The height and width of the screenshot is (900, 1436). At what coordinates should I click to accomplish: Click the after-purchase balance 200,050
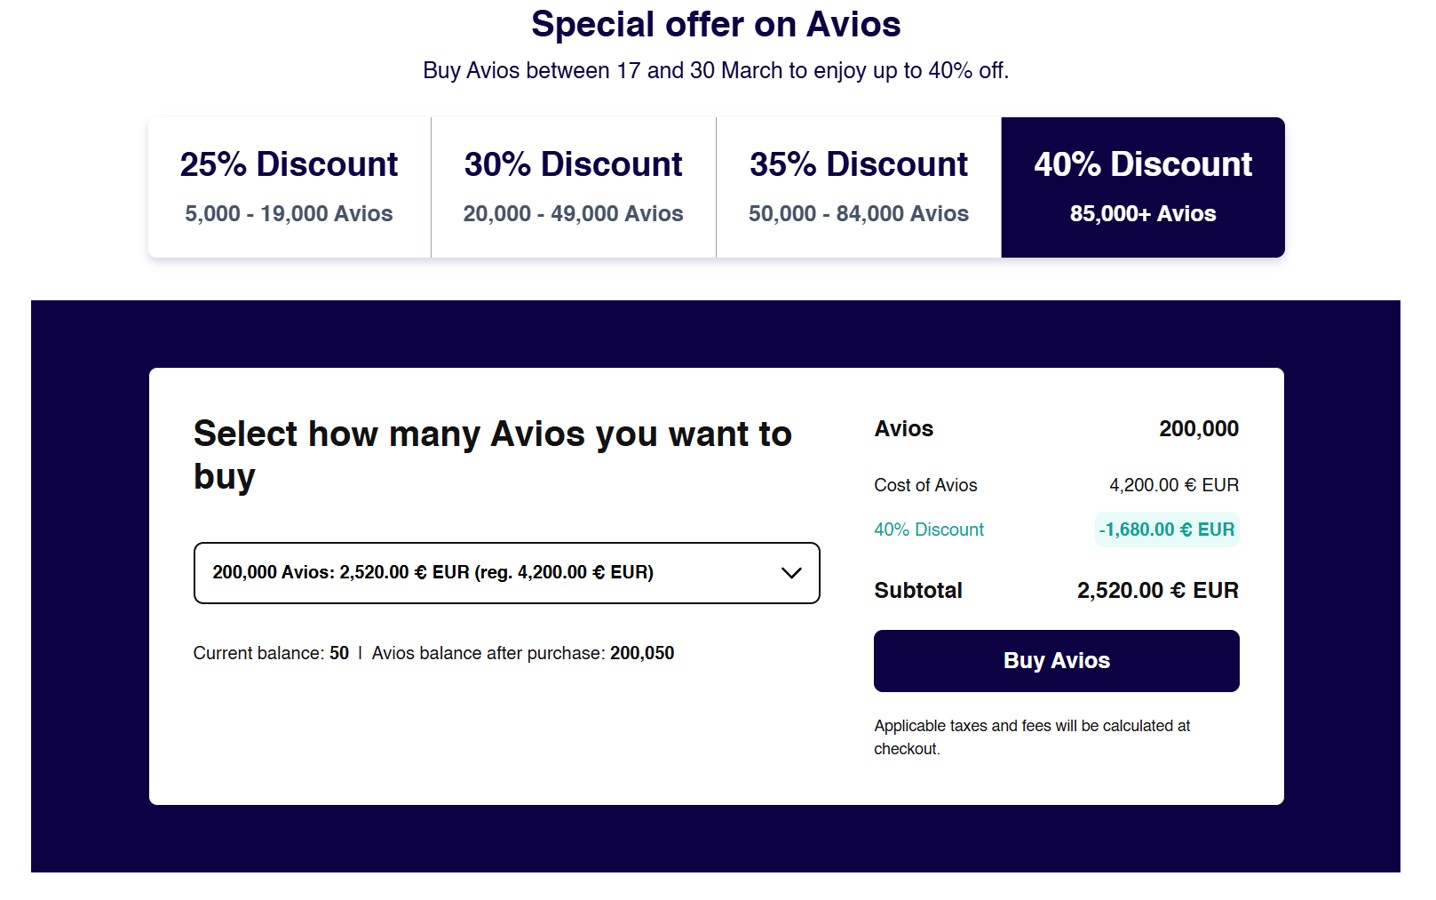coord(642,653)
